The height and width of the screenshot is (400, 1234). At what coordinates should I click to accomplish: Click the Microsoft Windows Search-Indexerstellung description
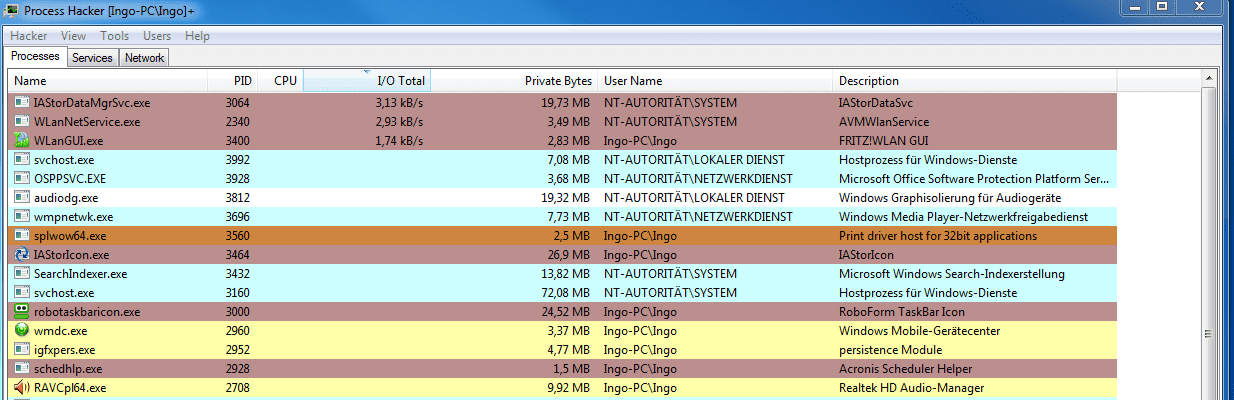pos(951,273)
